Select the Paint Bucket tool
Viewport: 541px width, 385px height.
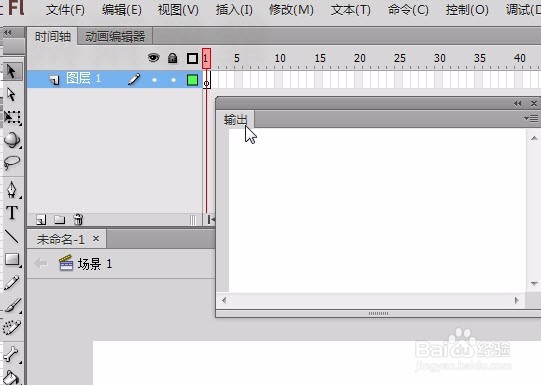11,377
